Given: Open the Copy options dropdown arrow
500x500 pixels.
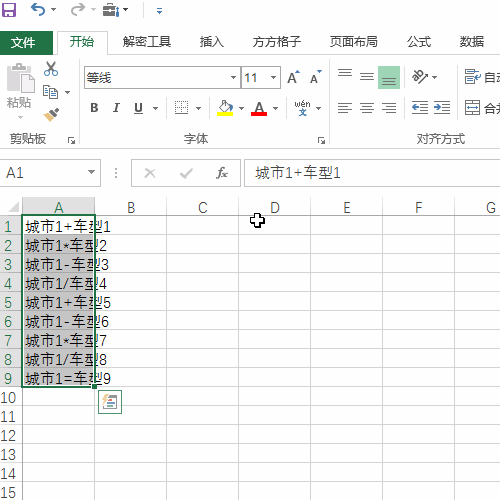Looking at the screenshot, I should pyautogui.click(x=67, y=92).
